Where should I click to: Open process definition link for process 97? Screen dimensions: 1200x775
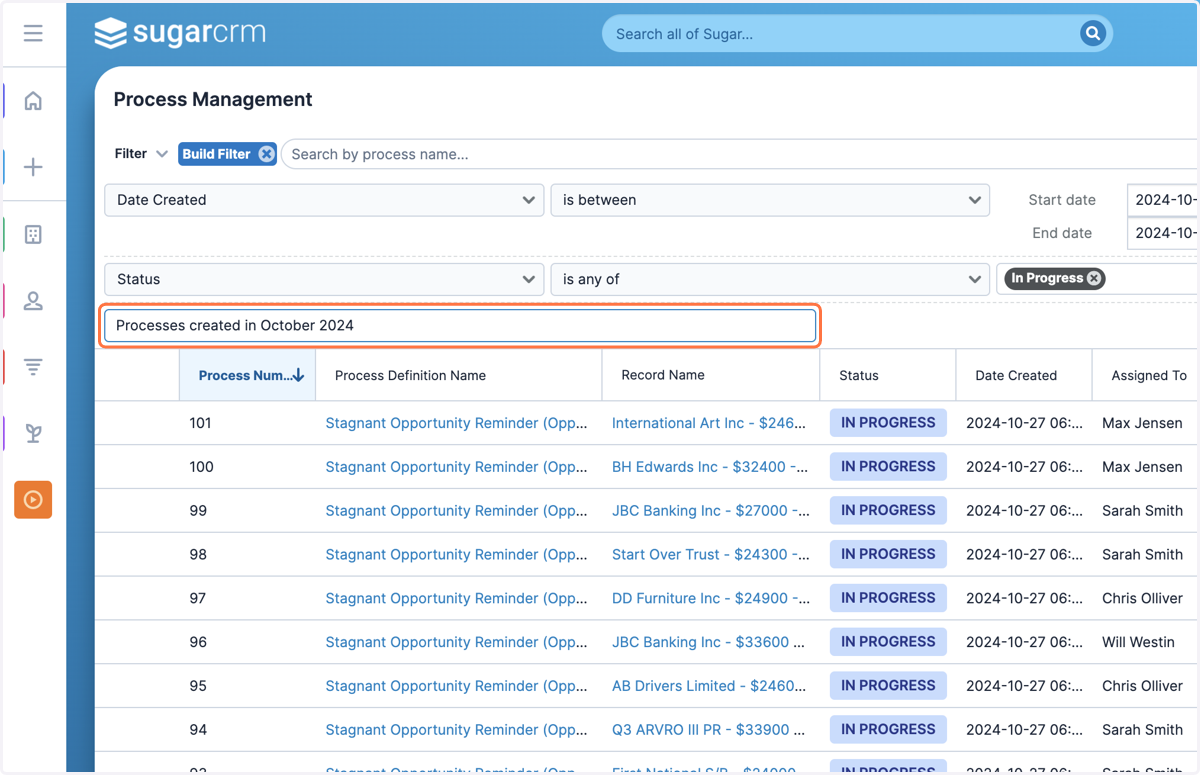(x=457, y=599)
